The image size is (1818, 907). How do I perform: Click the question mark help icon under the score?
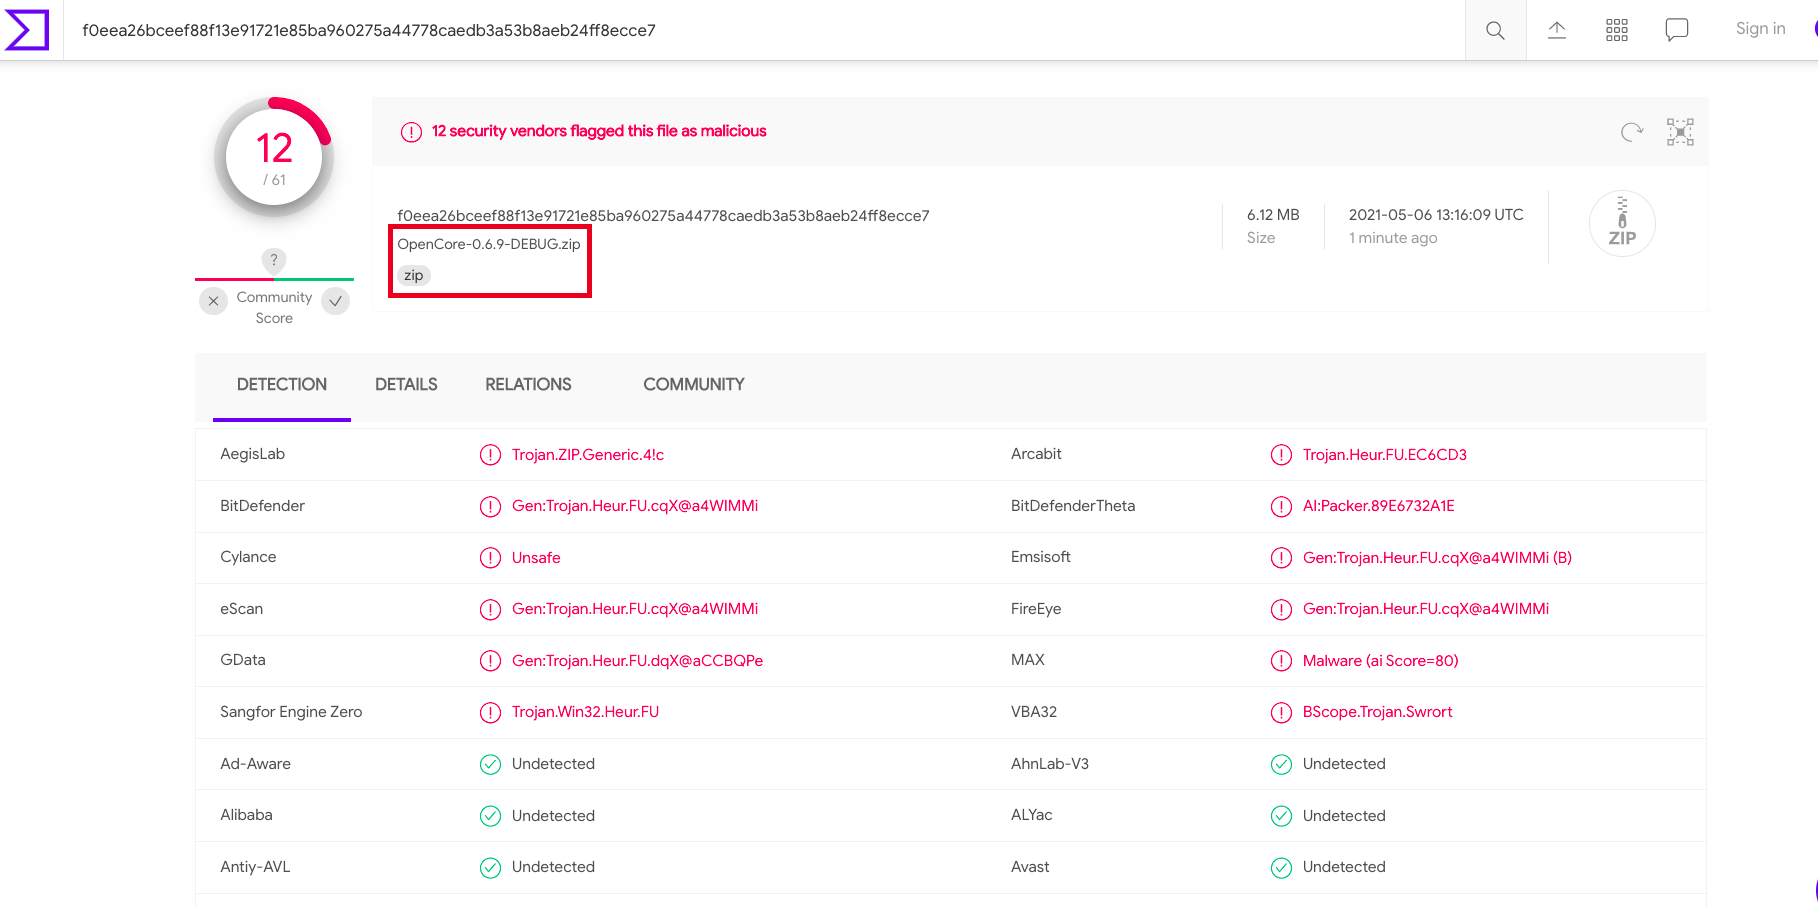(x=273, y=261)
